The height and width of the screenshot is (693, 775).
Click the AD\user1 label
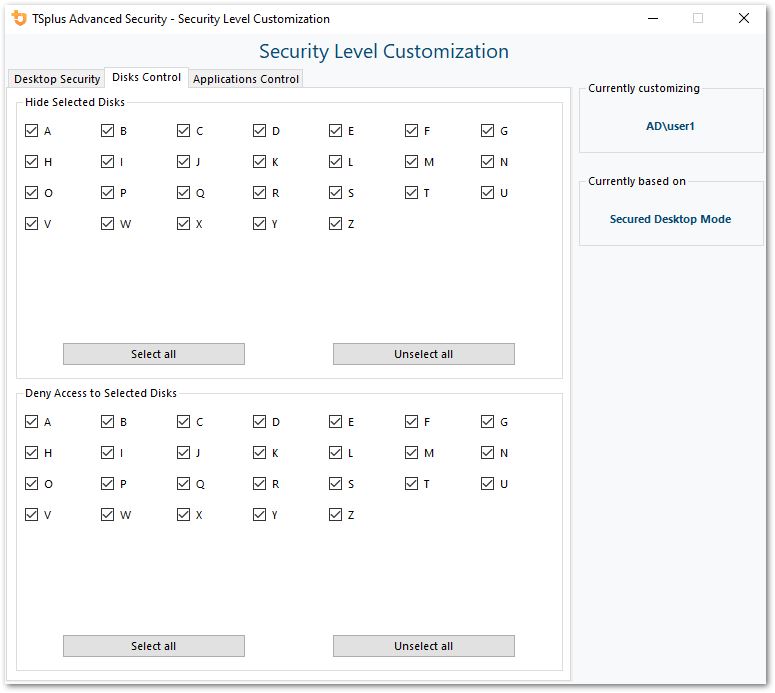(x=670, y=127)
